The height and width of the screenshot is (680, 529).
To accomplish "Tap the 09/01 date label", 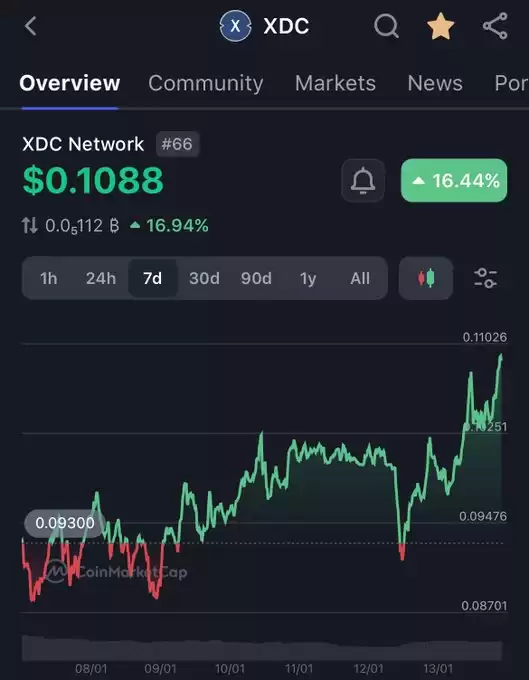I will point(160,669).
